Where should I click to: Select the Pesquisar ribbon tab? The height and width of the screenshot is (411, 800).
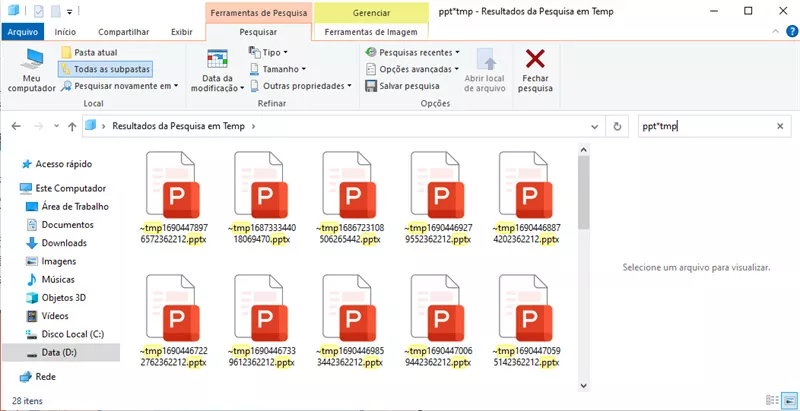point(258,32)
